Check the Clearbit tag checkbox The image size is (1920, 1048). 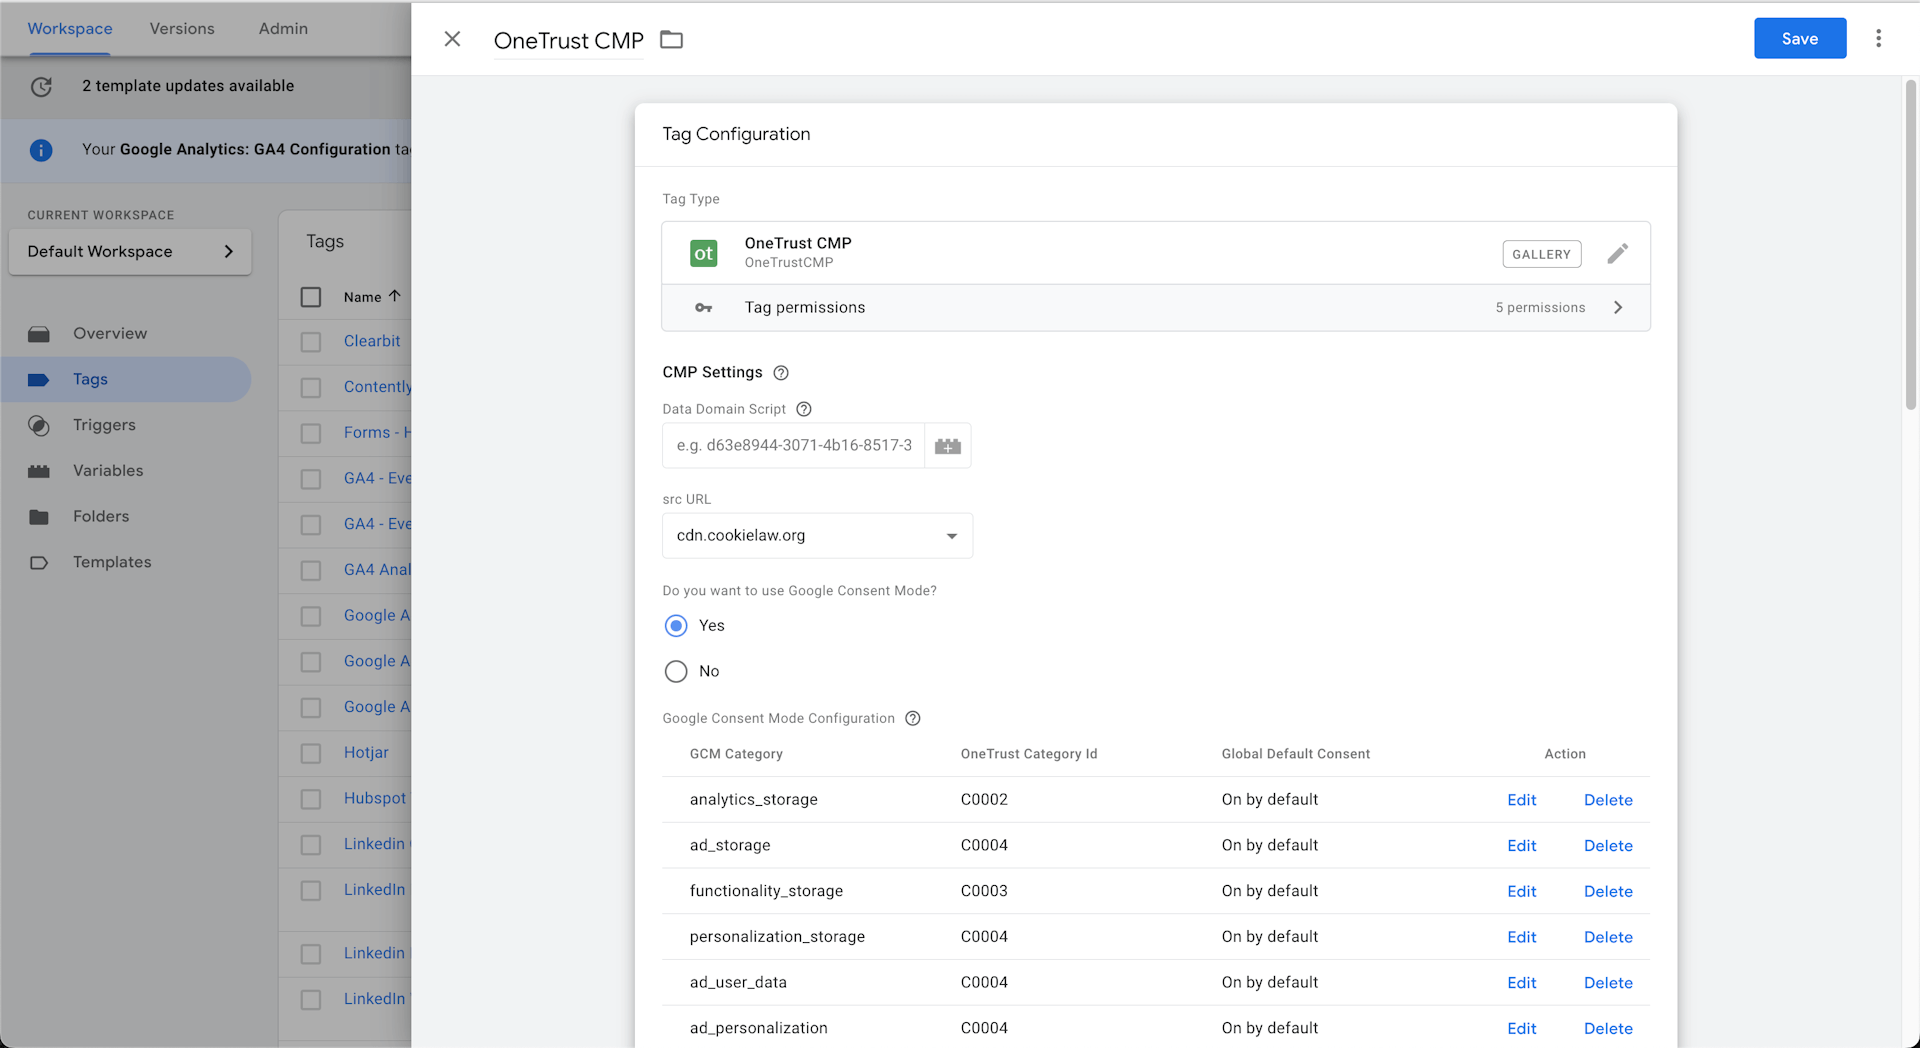tap(311, 342)
